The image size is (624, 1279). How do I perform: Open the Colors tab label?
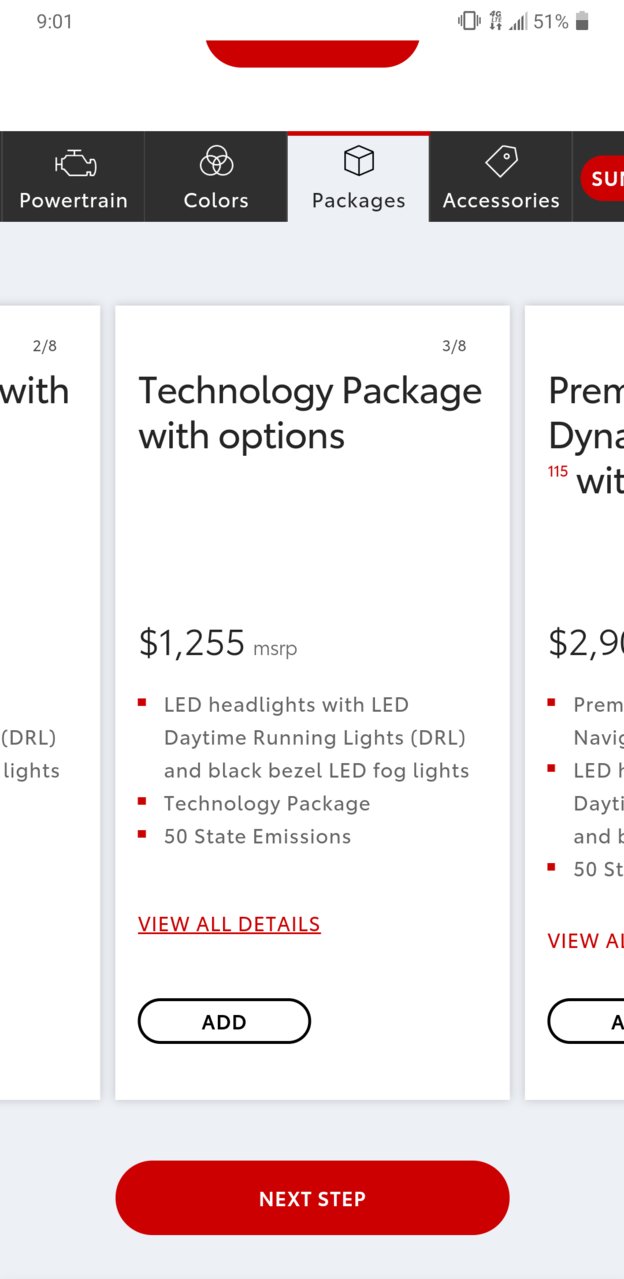tap(216, 200)
